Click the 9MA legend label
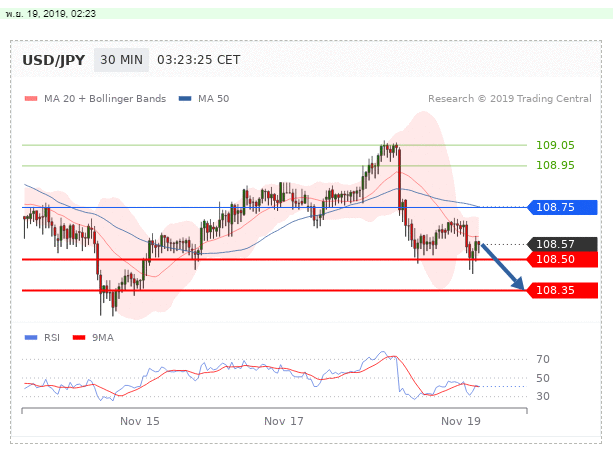The image size is (613, 453). (x=103, y=337)
